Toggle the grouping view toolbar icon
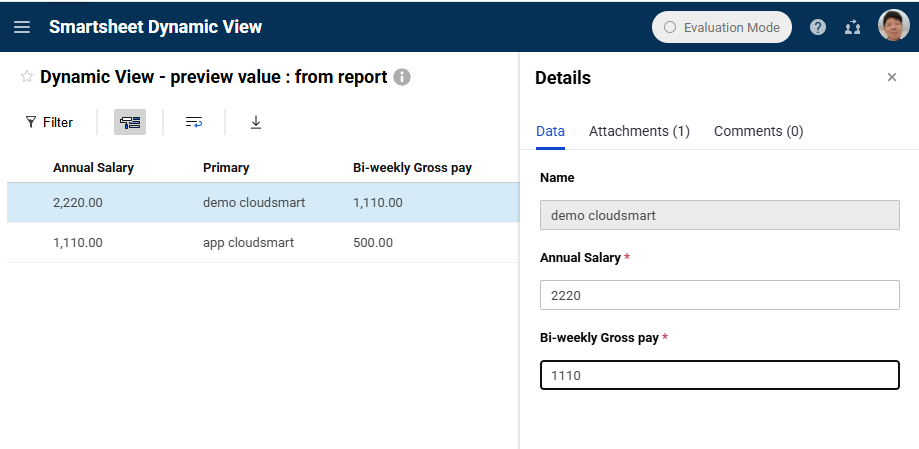The height and width of the screenshot is (449, 919). pyautogui.click(x=130, y=122)
